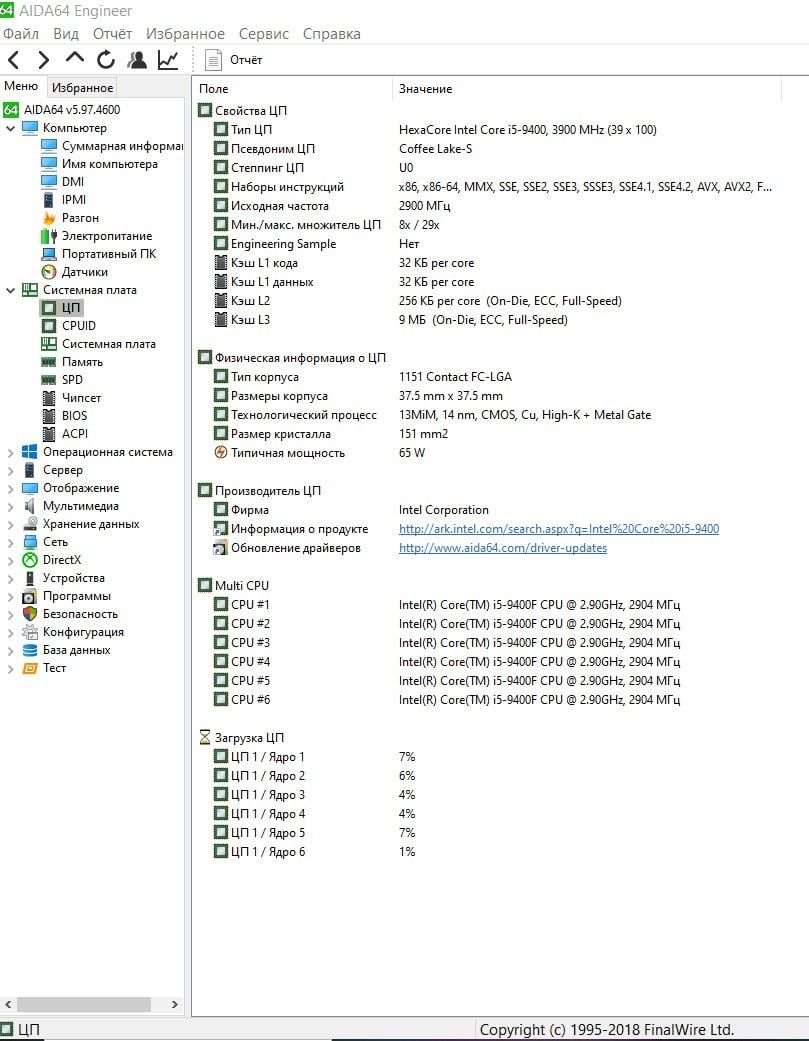Open the Файл menu
Viewport: 809px width, 1041px height.
[x=21, y=34]
